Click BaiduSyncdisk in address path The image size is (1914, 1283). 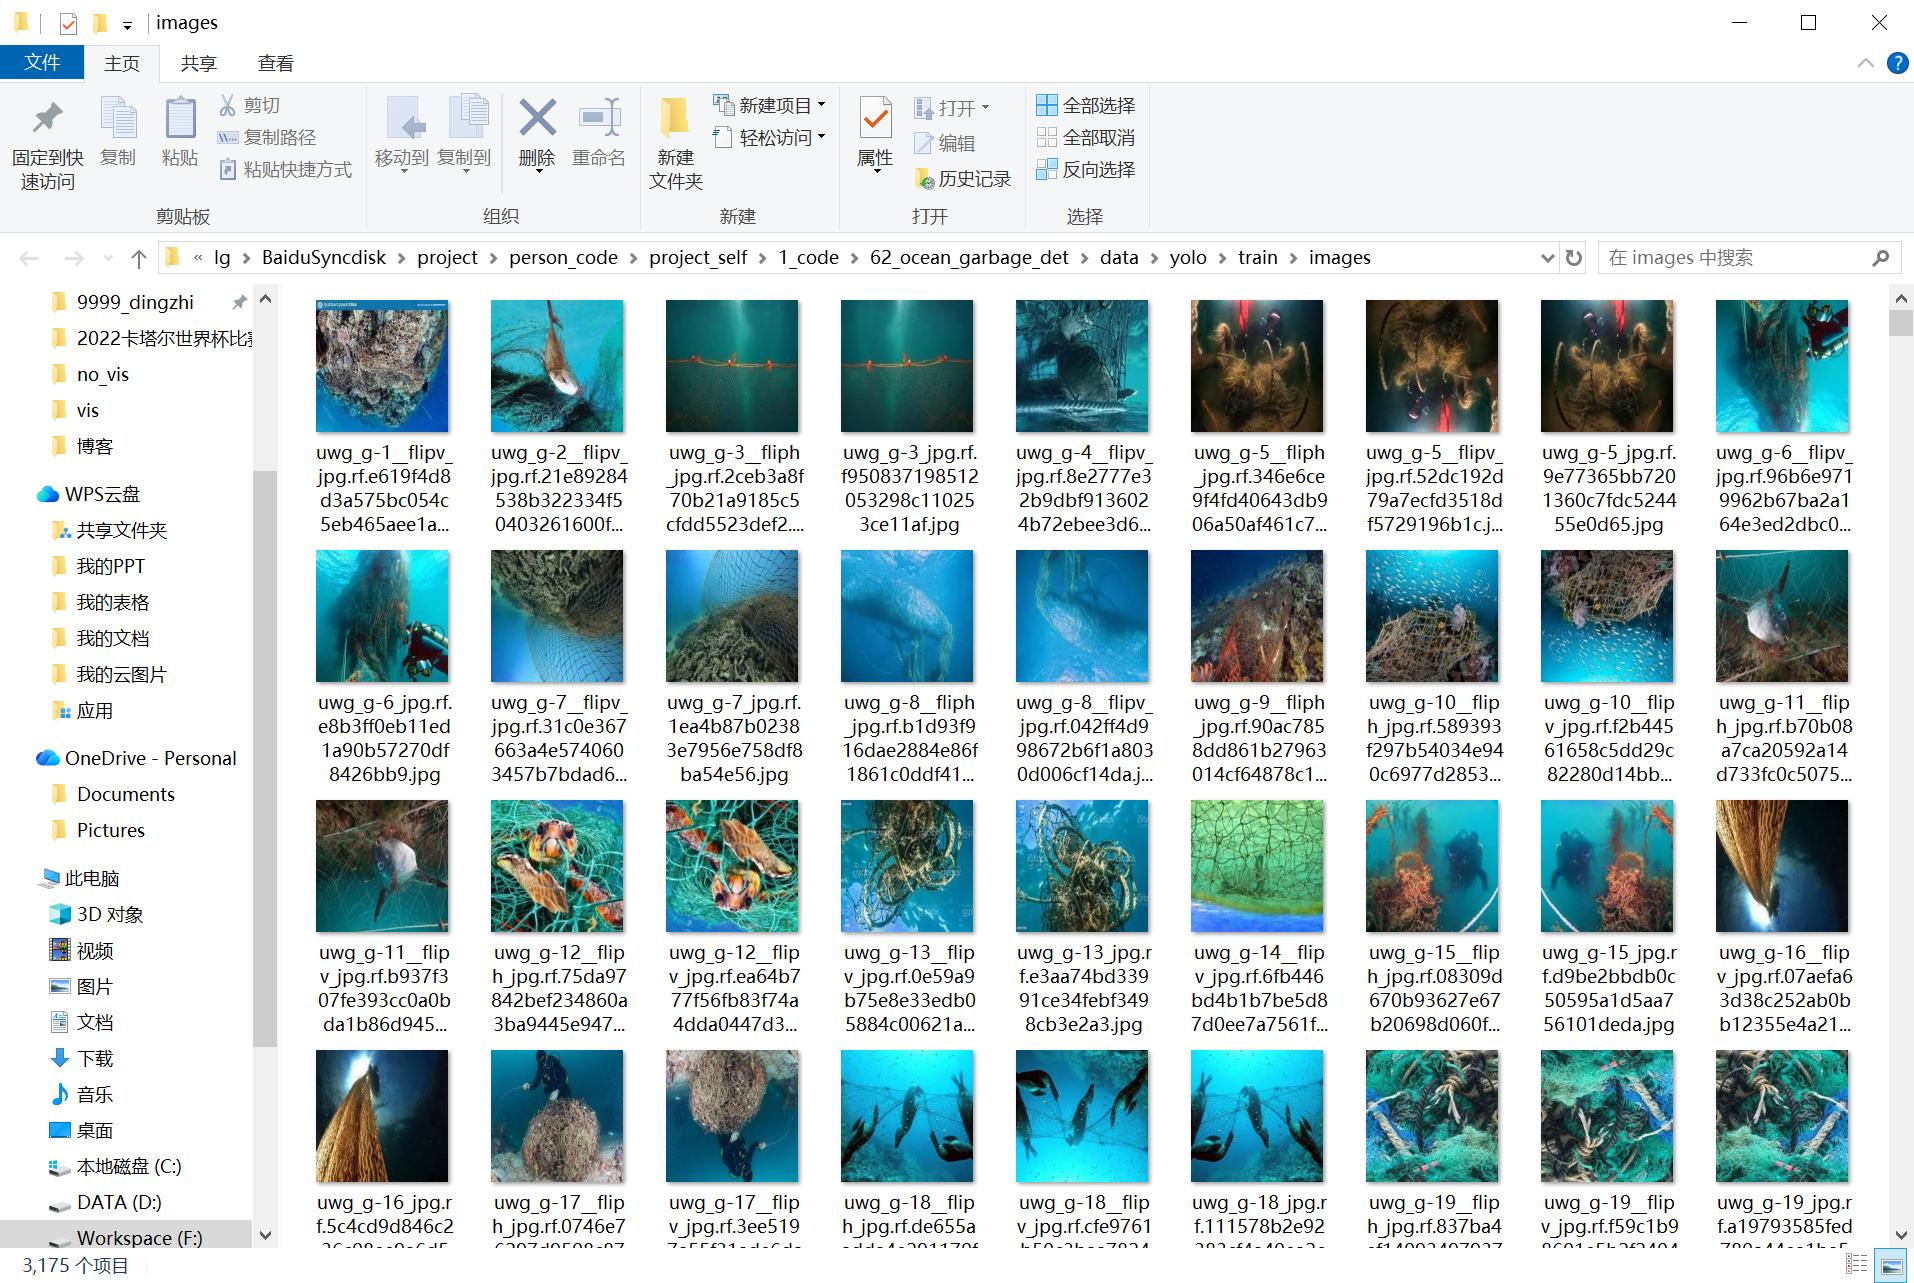[324, 258]
